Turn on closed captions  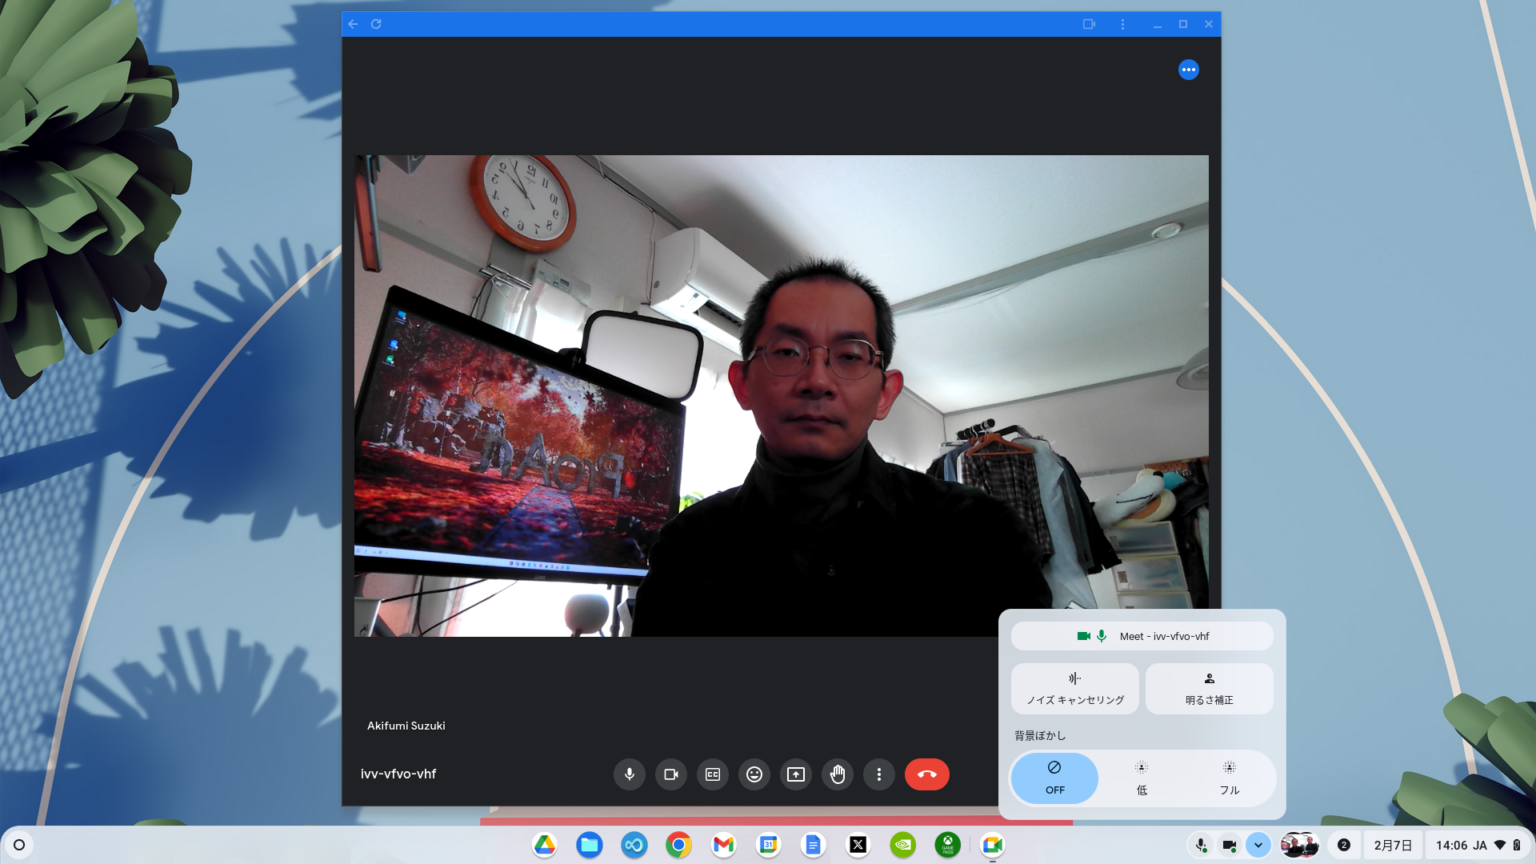click(712, 773)
